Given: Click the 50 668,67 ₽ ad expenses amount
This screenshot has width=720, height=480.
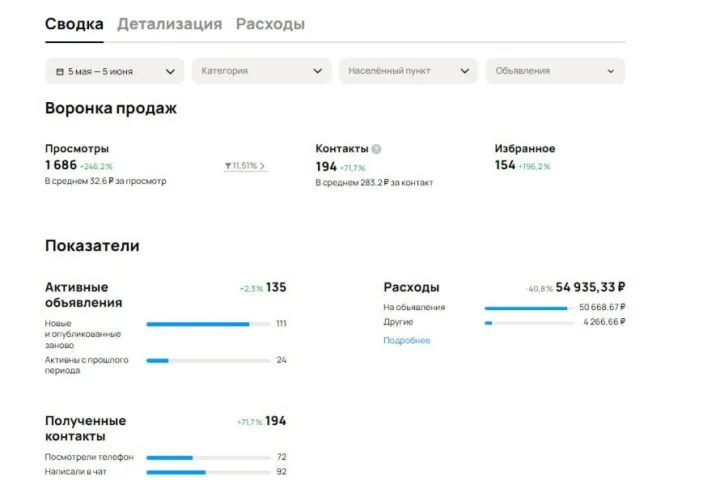Looking at the screenshot, I should coord(602,307).
